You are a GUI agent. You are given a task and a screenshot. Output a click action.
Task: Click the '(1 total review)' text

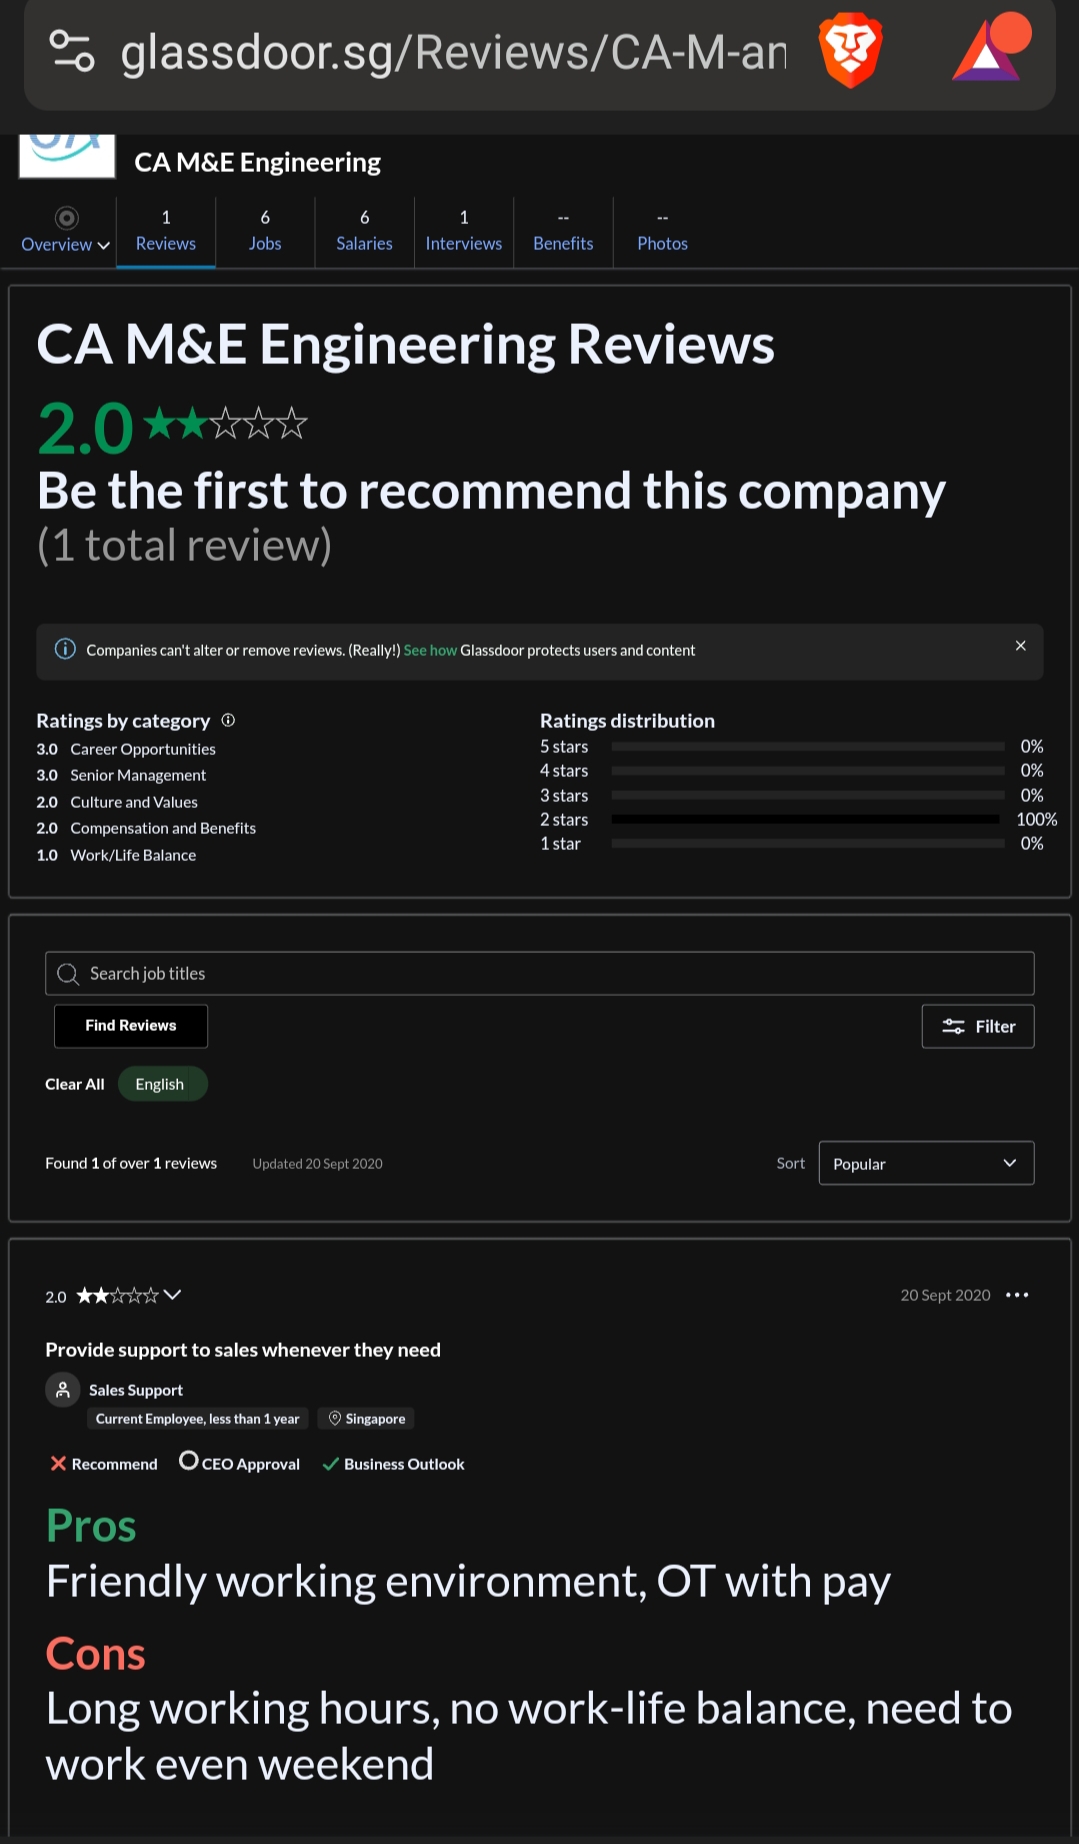(x=184, y=546)
